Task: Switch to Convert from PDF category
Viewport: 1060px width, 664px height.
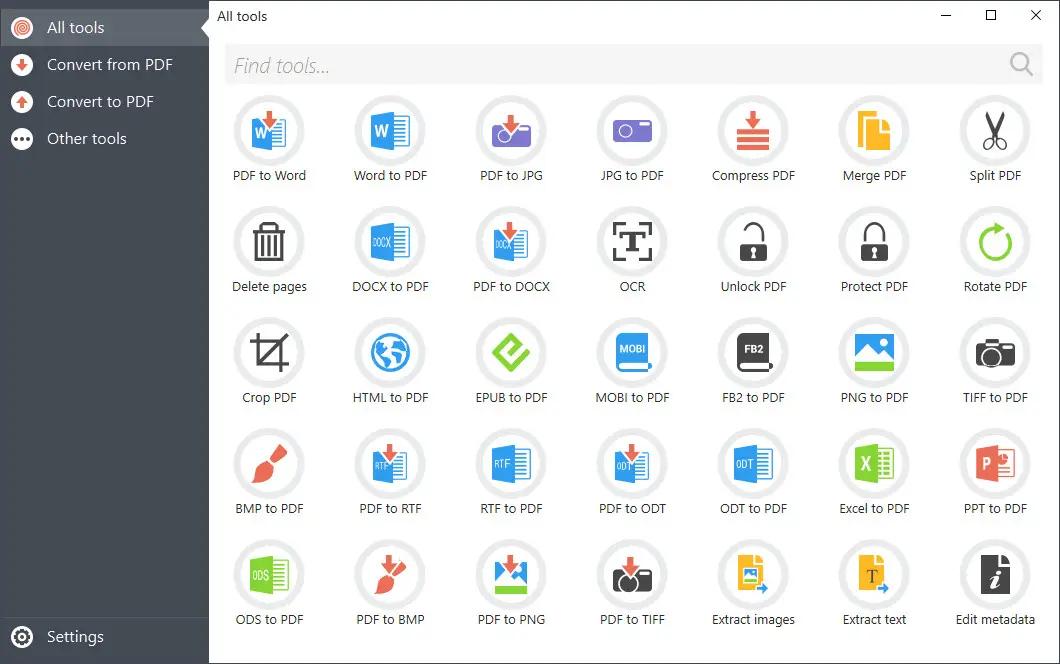Action: pos(109,65)
